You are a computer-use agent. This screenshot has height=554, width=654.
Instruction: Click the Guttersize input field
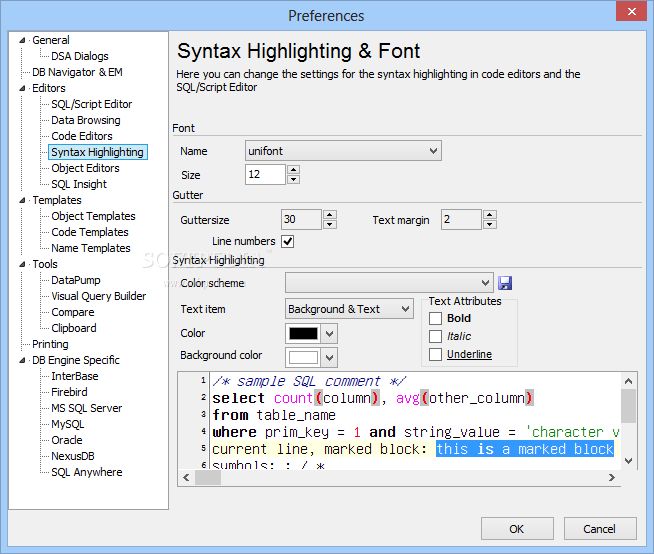coord(300,220)
